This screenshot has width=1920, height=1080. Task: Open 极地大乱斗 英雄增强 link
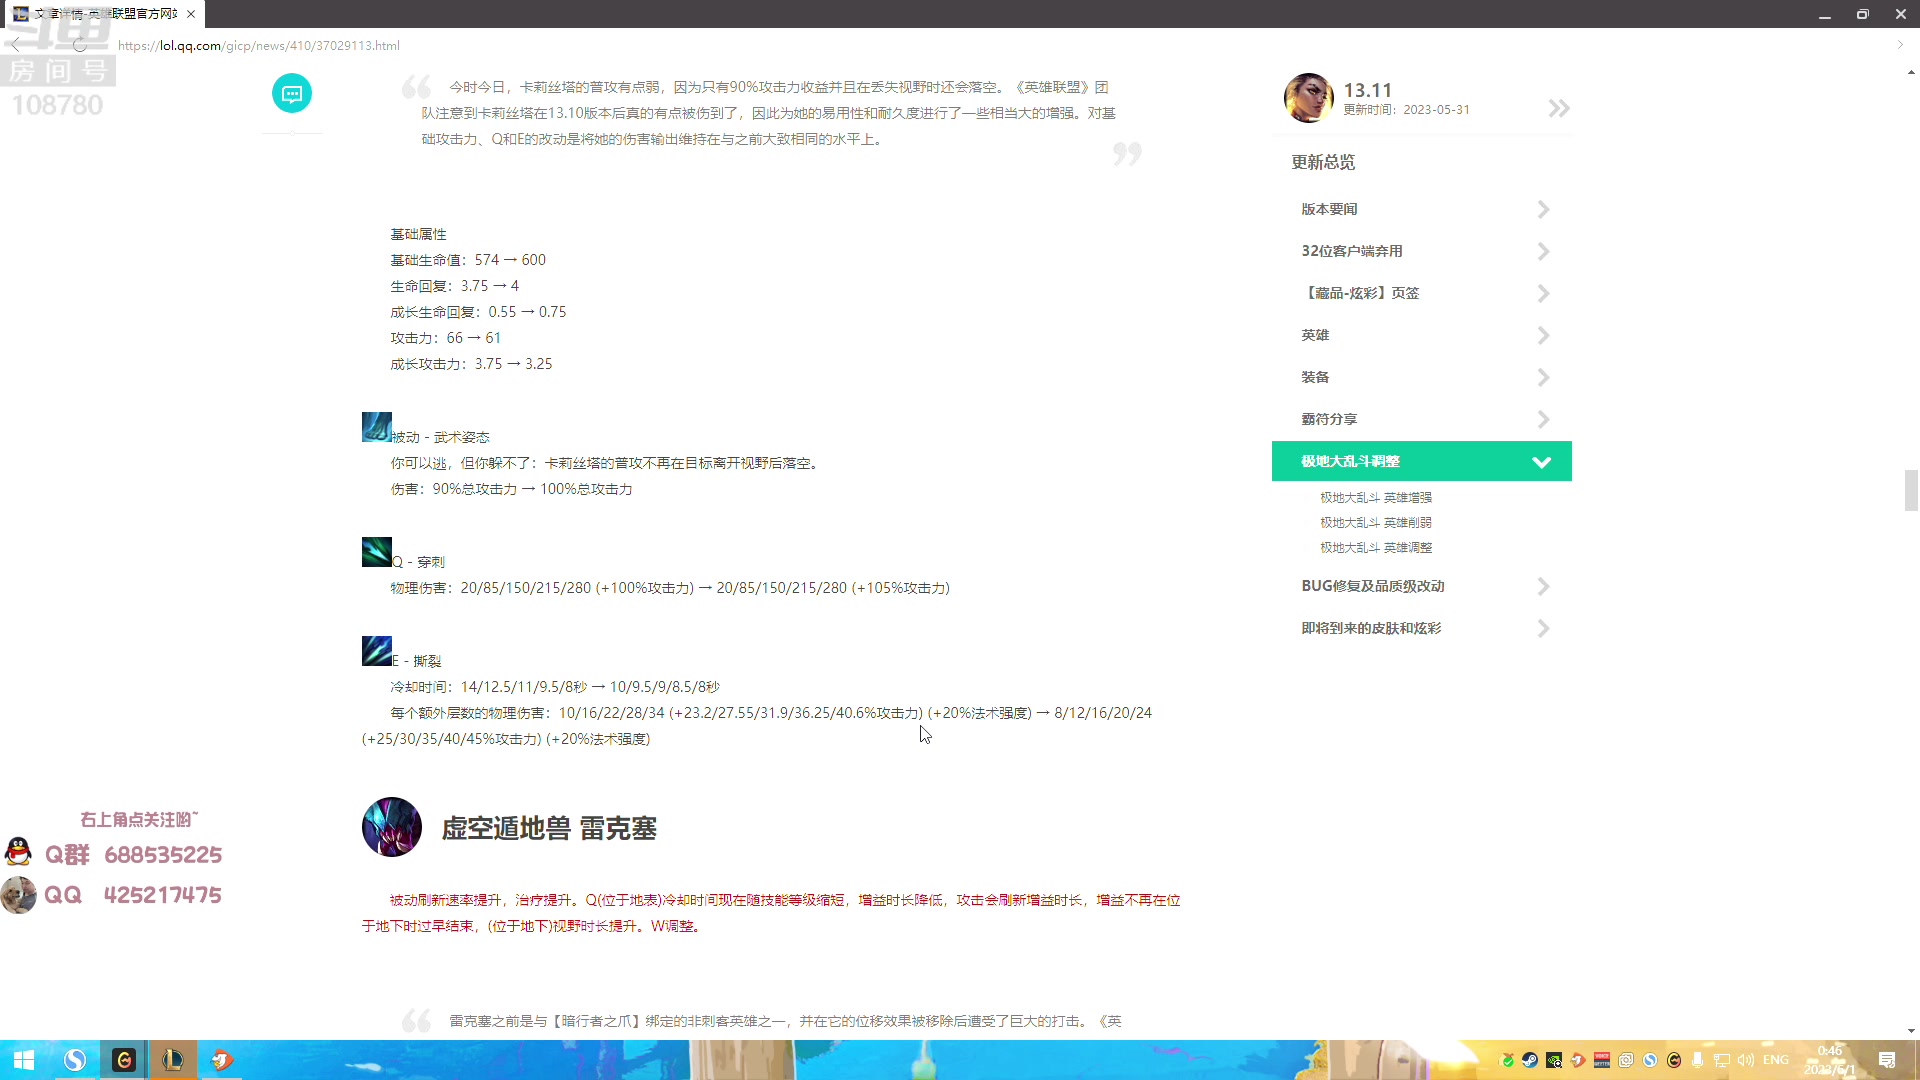pyautogui.click(x=1376, y=497)
